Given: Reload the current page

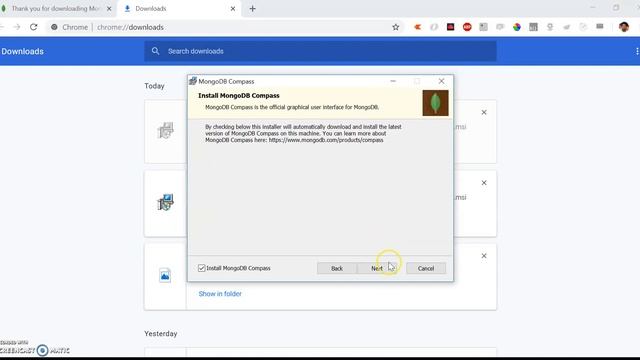Looking at the screenshot, I should 33,27.
